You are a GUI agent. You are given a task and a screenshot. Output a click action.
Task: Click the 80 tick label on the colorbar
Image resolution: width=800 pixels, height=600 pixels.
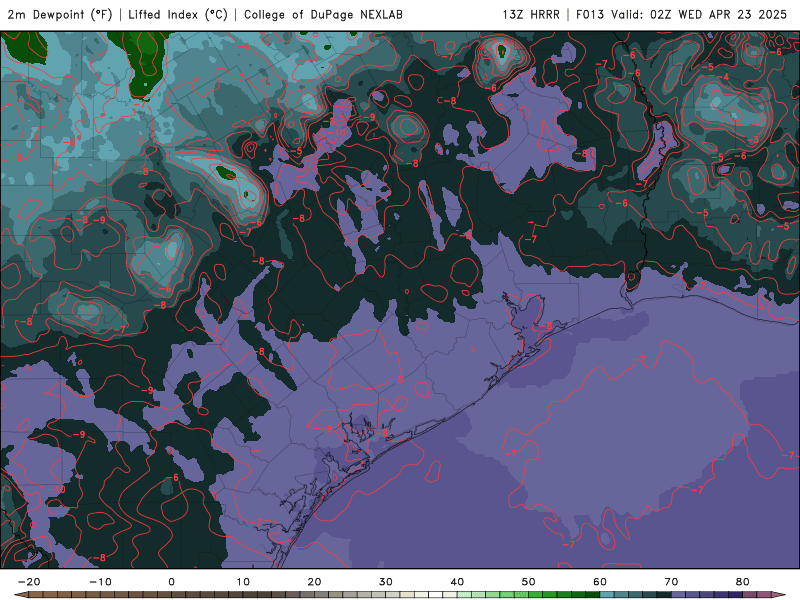pyautogui.click(x=743, y=582)
